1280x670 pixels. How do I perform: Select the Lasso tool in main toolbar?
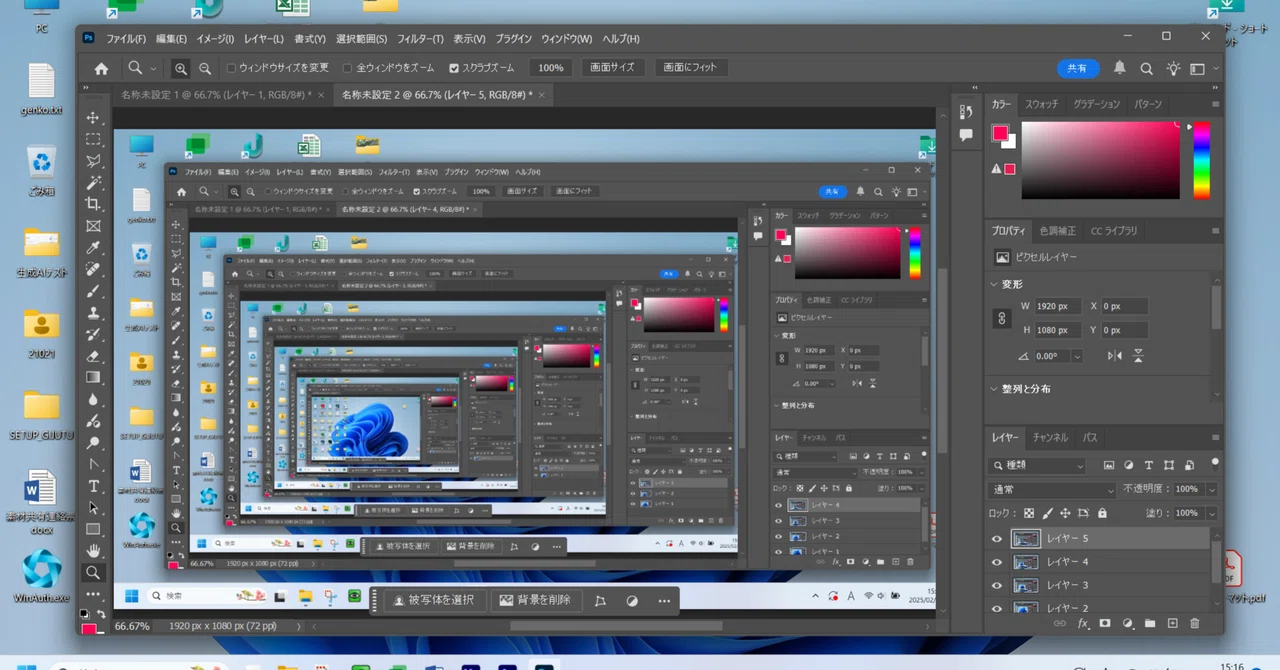93,161
